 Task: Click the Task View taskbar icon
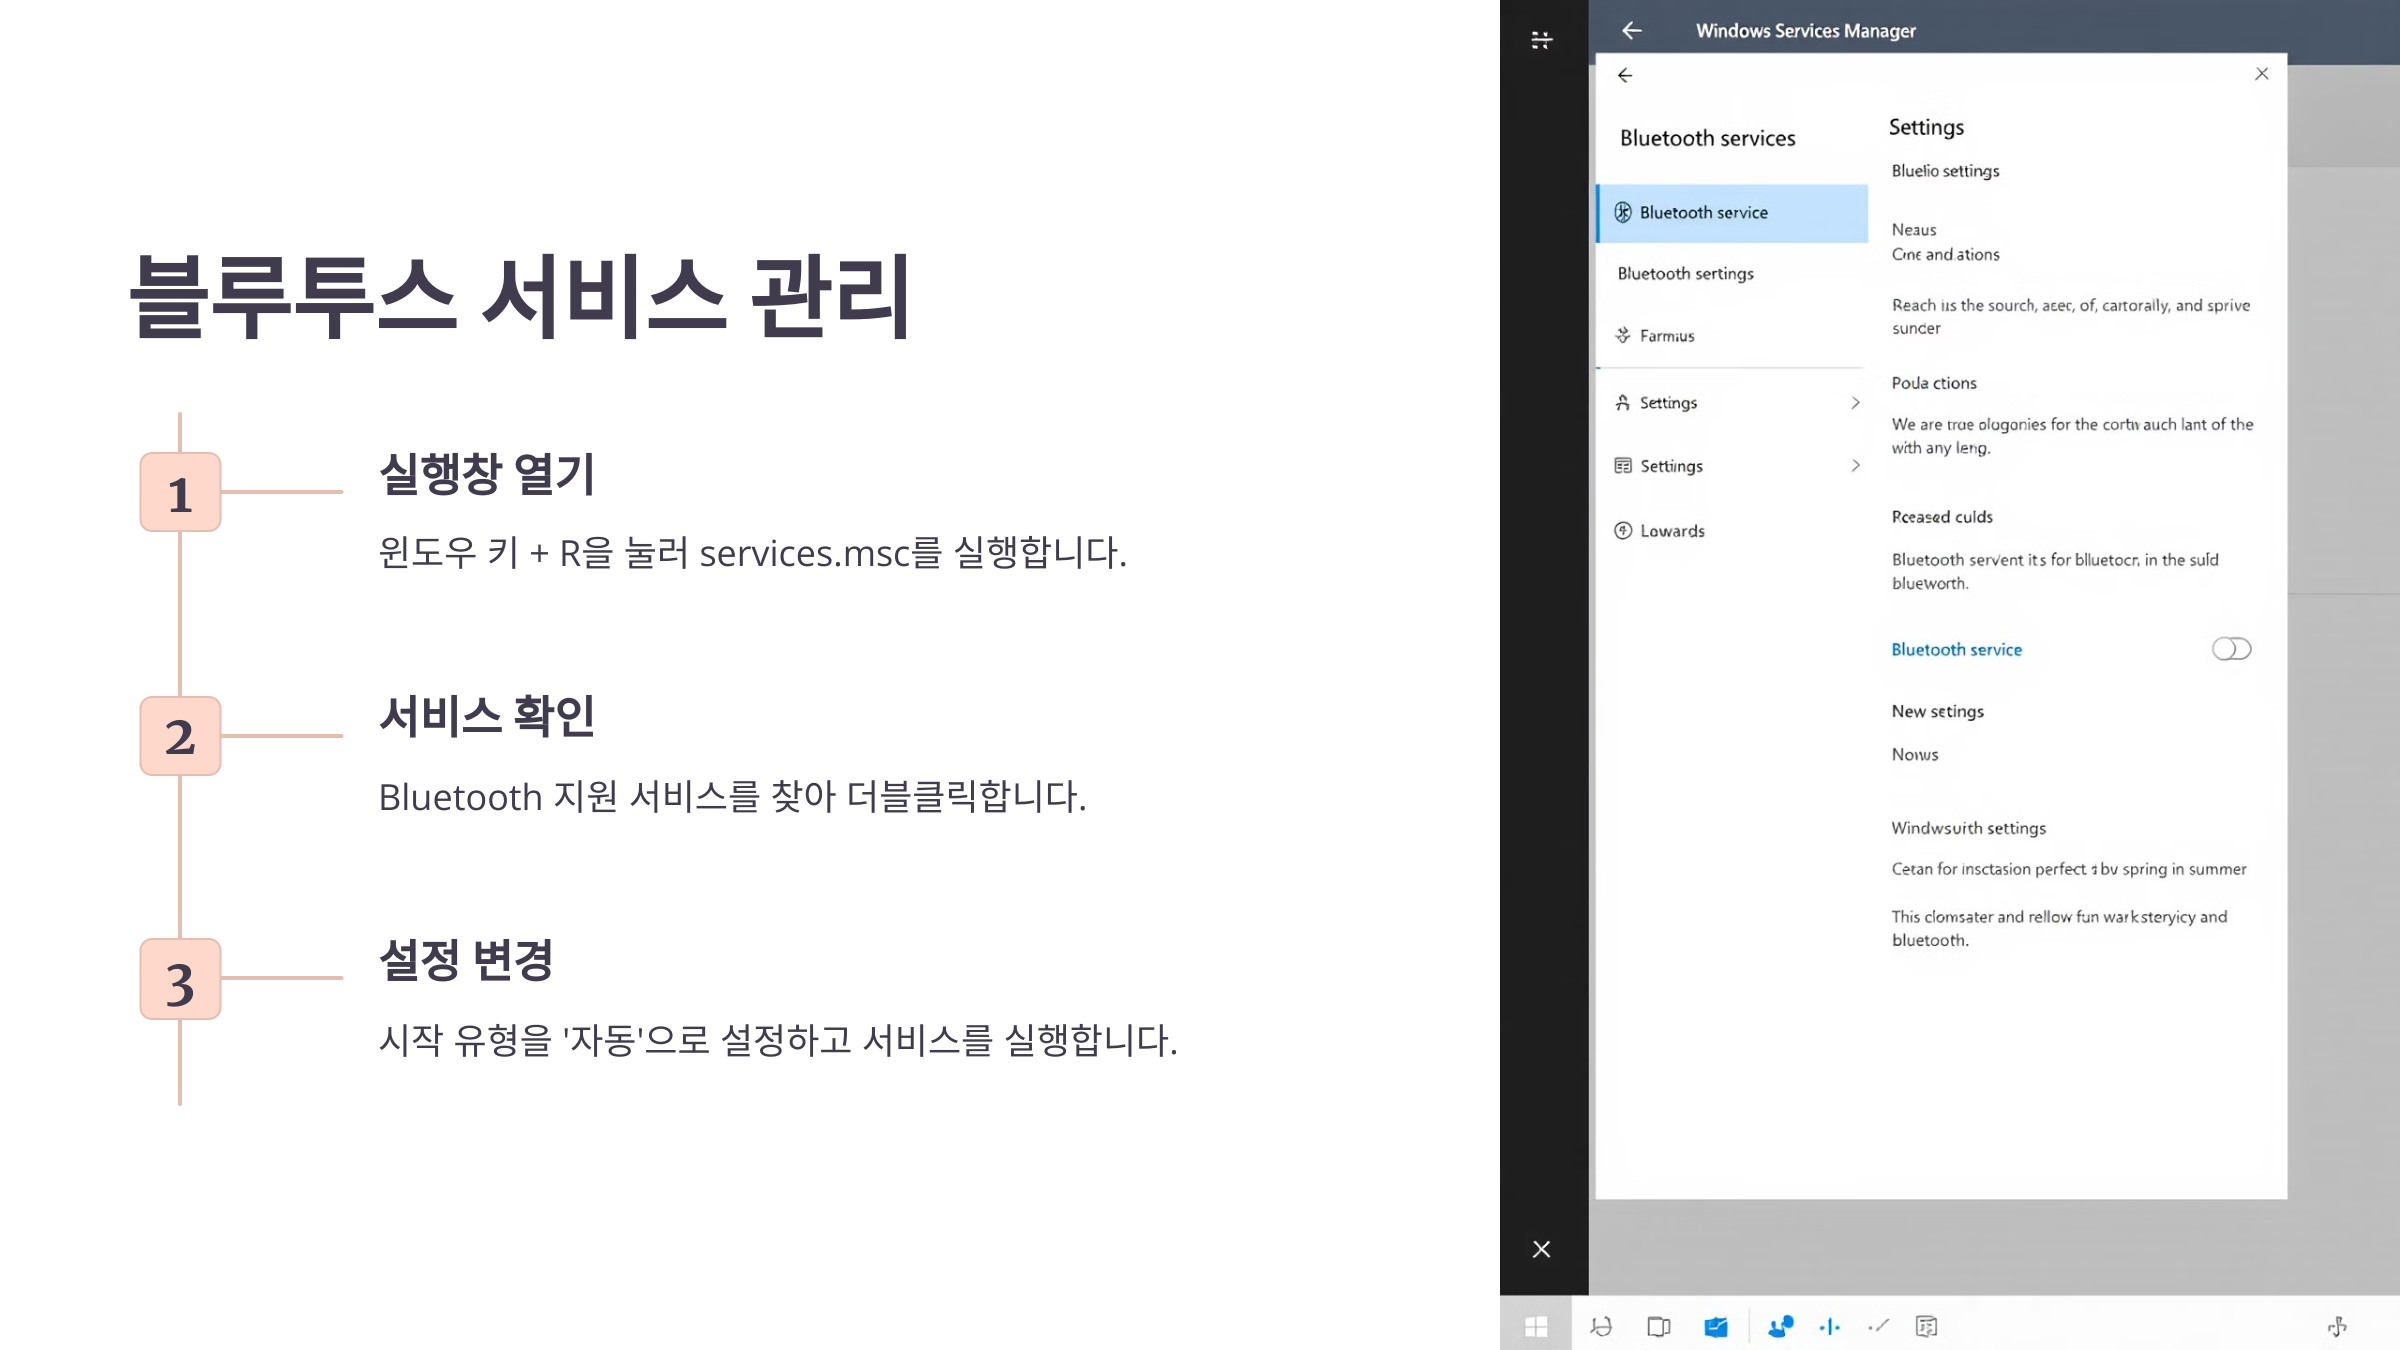point(1658,1326)
